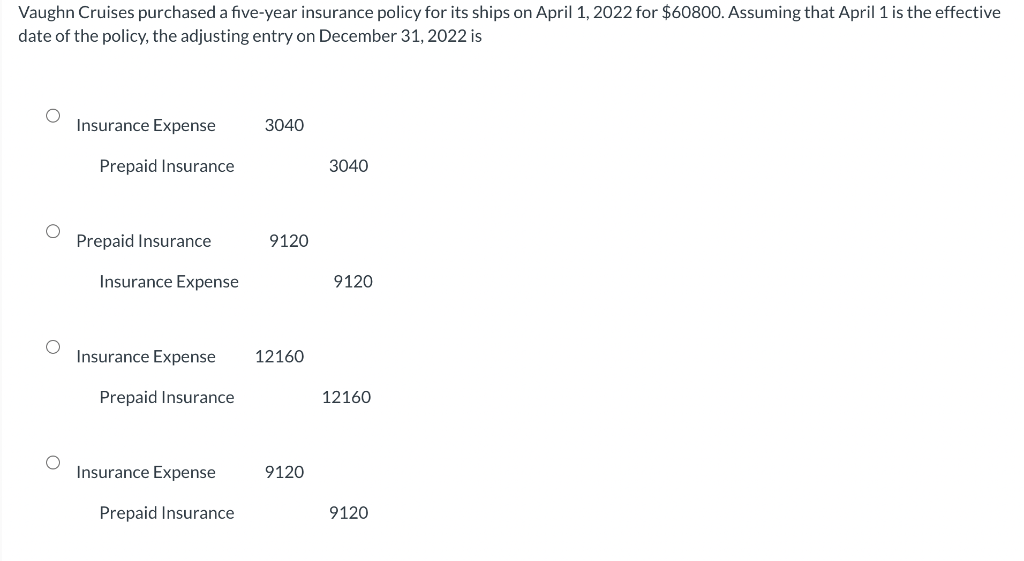Click Insurance Expense label in the last option
The image size is (1024, 561).
pyautogui.click(x=146, y=472)
